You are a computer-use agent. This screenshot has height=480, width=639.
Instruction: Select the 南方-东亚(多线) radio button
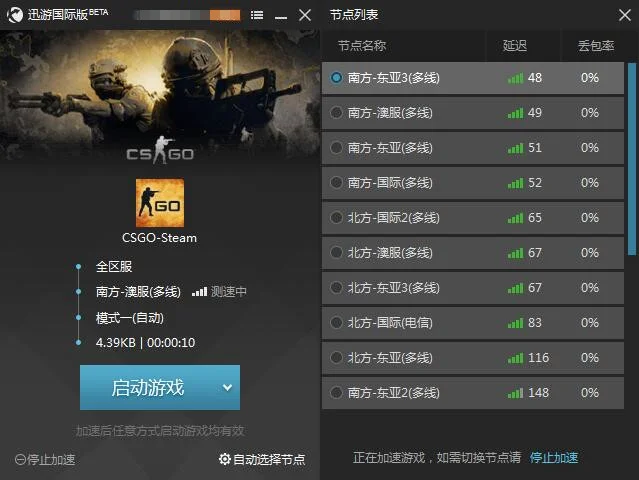(336, 148)
